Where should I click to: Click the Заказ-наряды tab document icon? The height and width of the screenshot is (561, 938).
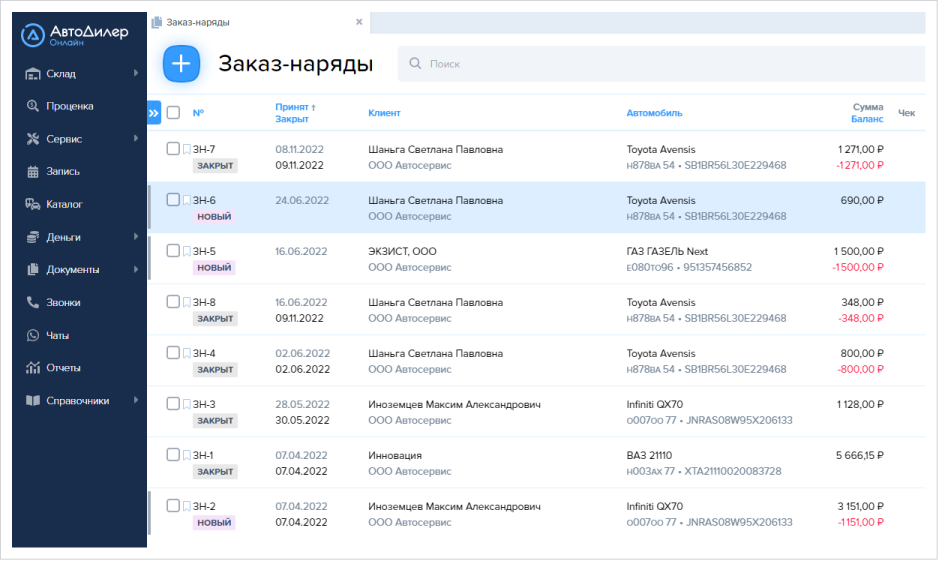pyautogui.click(x=157, y=22)
